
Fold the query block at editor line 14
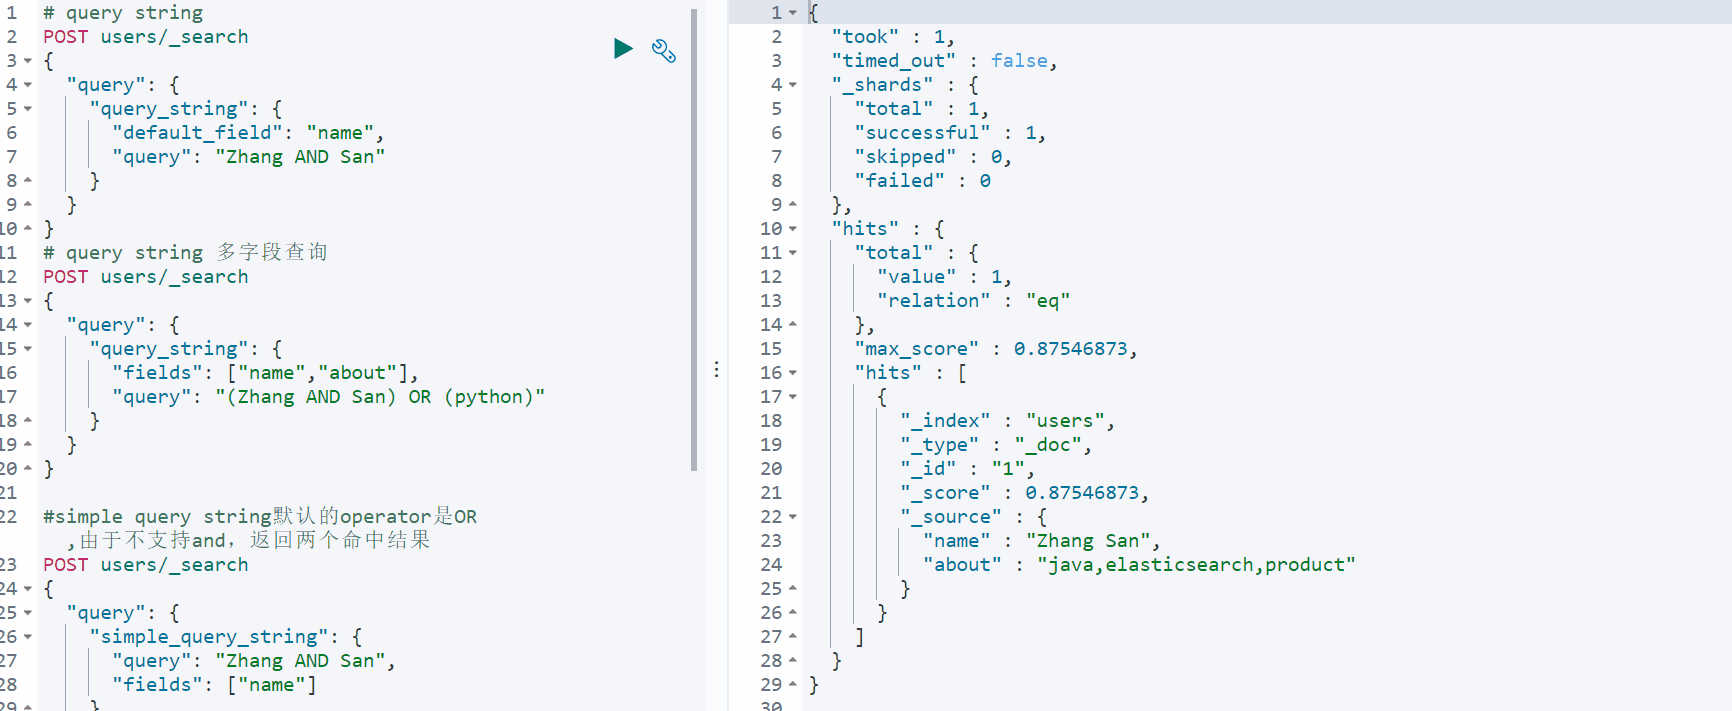(x=28, y=325)
